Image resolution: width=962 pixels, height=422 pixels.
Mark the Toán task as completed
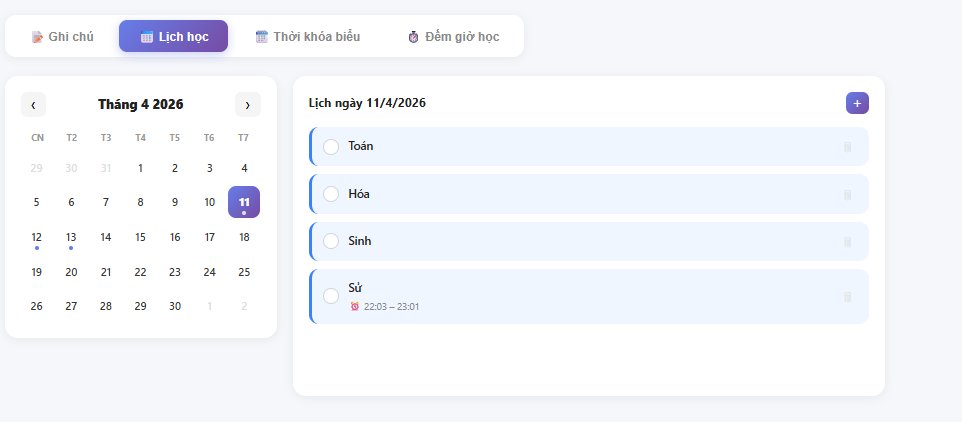[x=331, y=147]
